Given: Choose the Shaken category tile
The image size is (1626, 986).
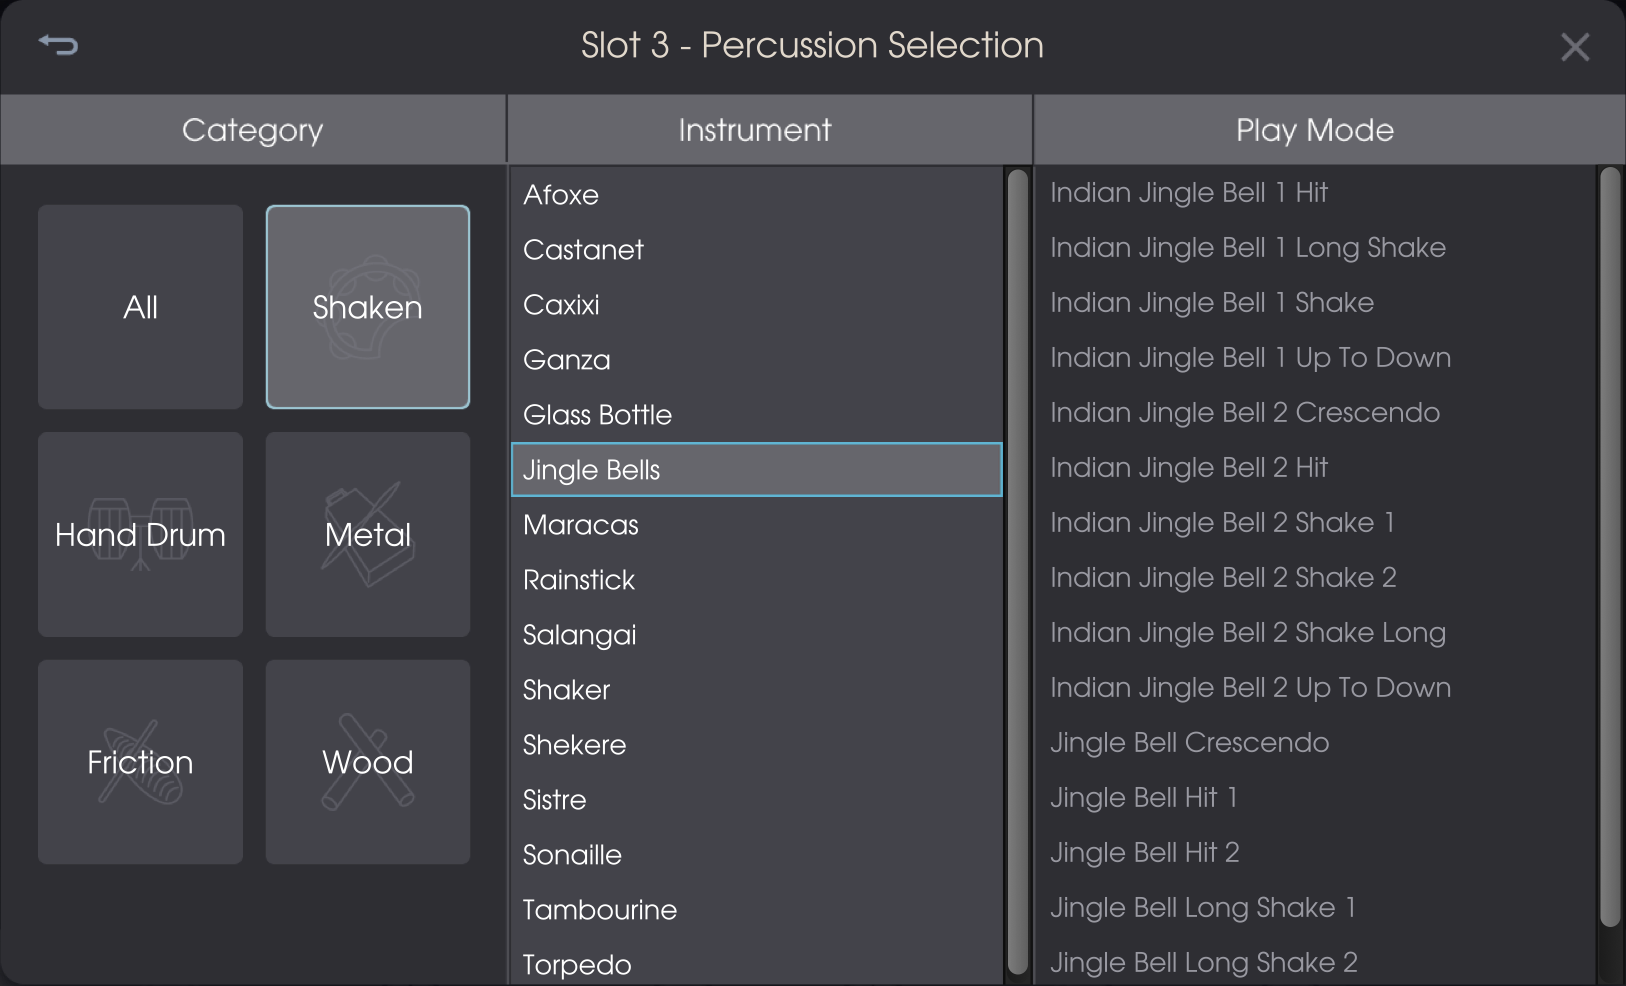Looking at the screenshot, I should [x=368, y=307].
